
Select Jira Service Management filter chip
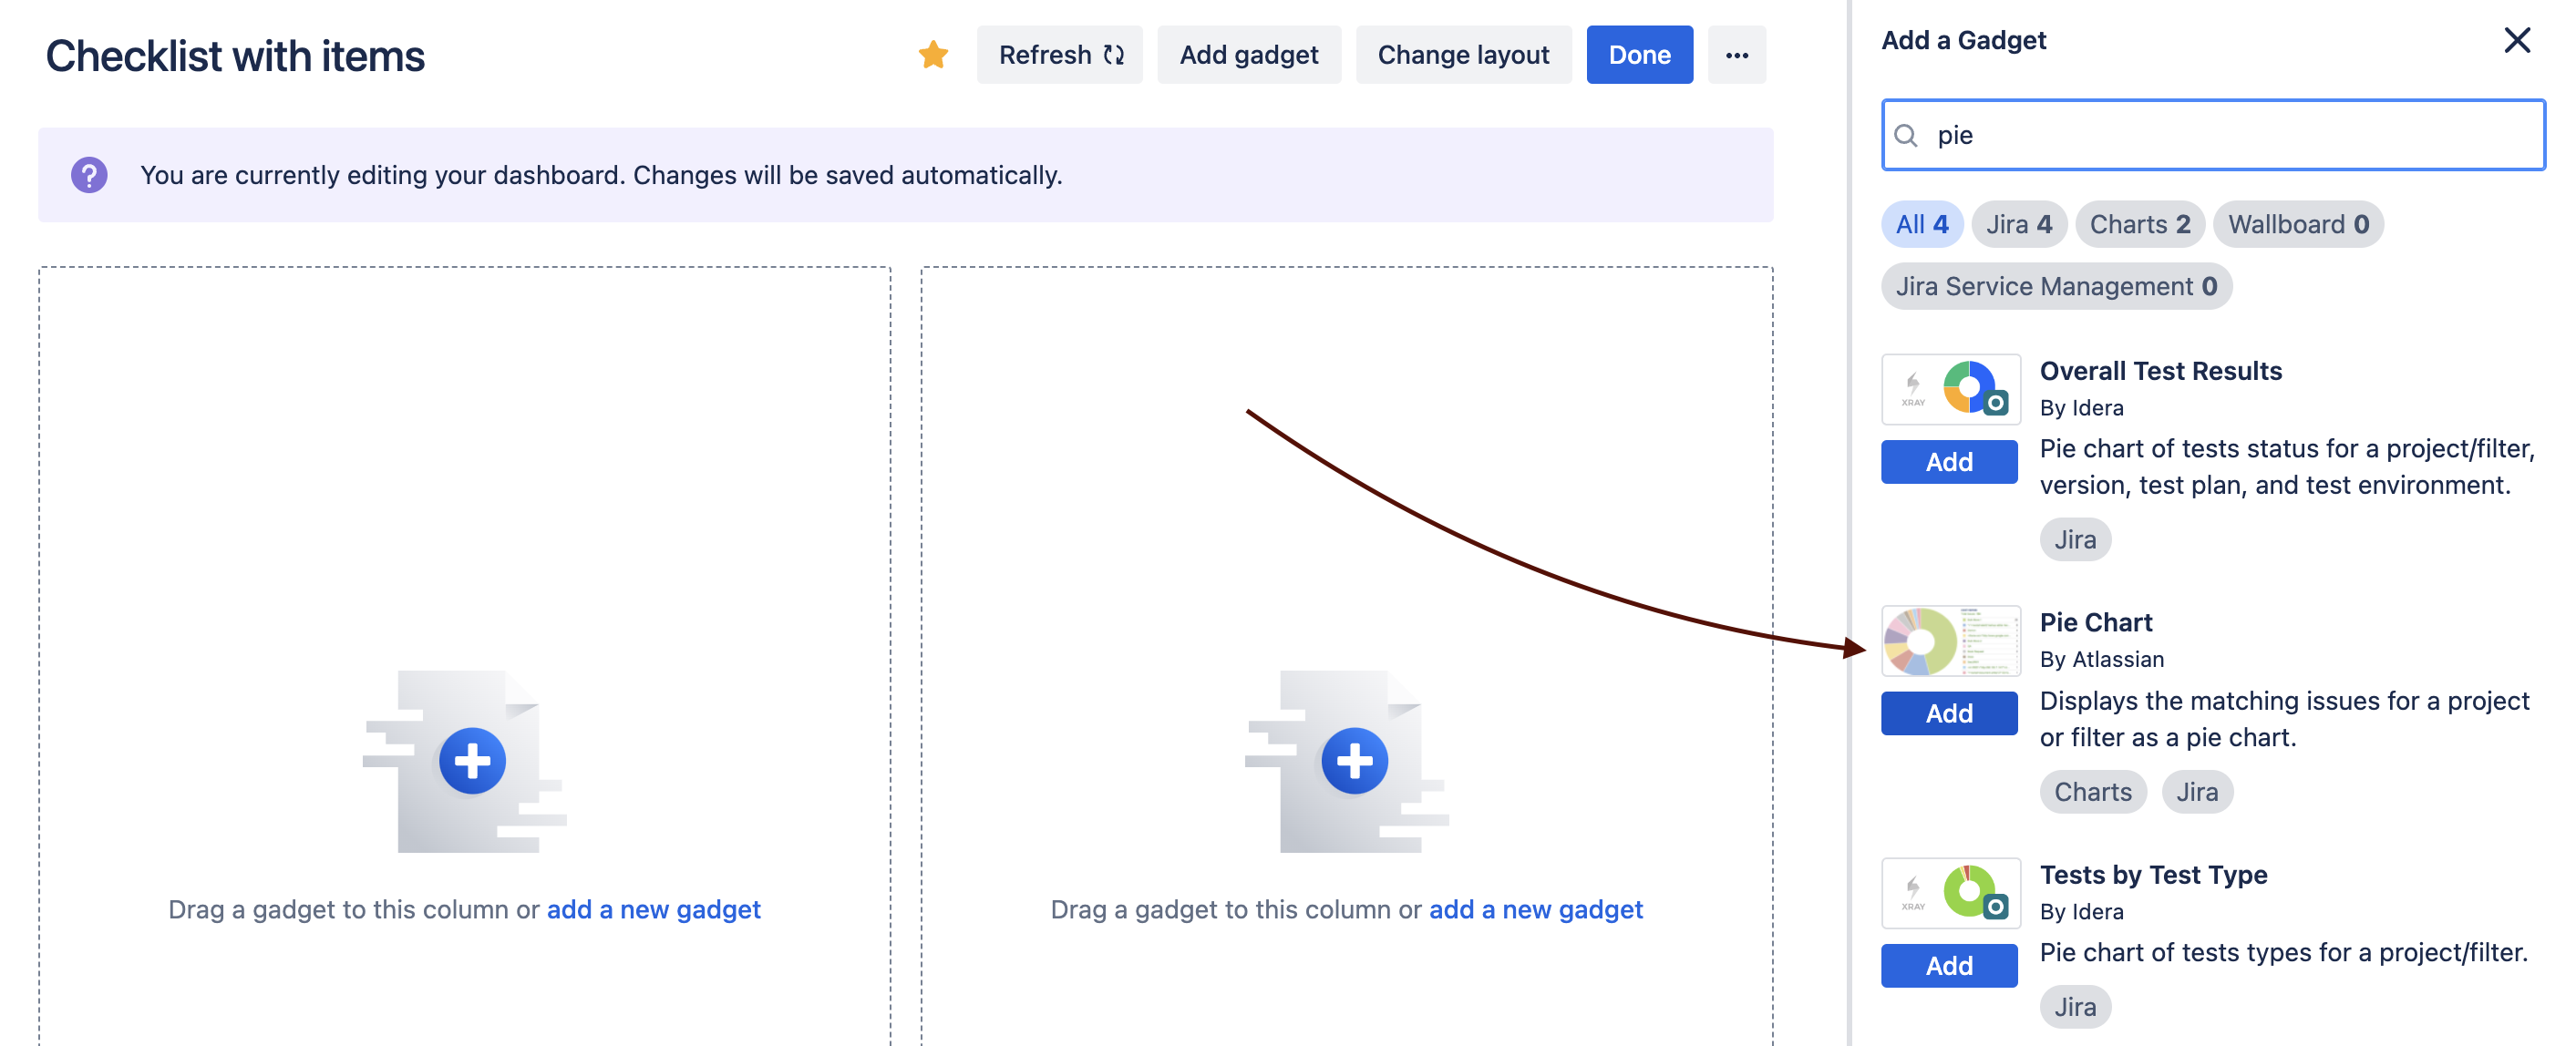coord(2055,287)
